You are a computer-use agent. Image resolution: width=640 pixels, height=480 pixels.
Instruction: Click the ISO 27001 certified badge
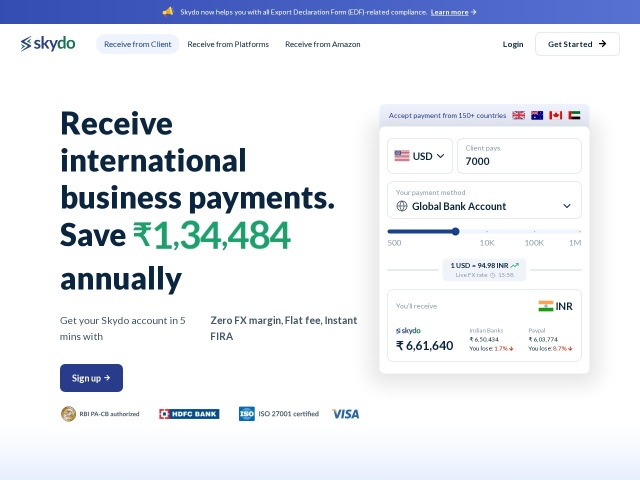(x=279, y=414)
